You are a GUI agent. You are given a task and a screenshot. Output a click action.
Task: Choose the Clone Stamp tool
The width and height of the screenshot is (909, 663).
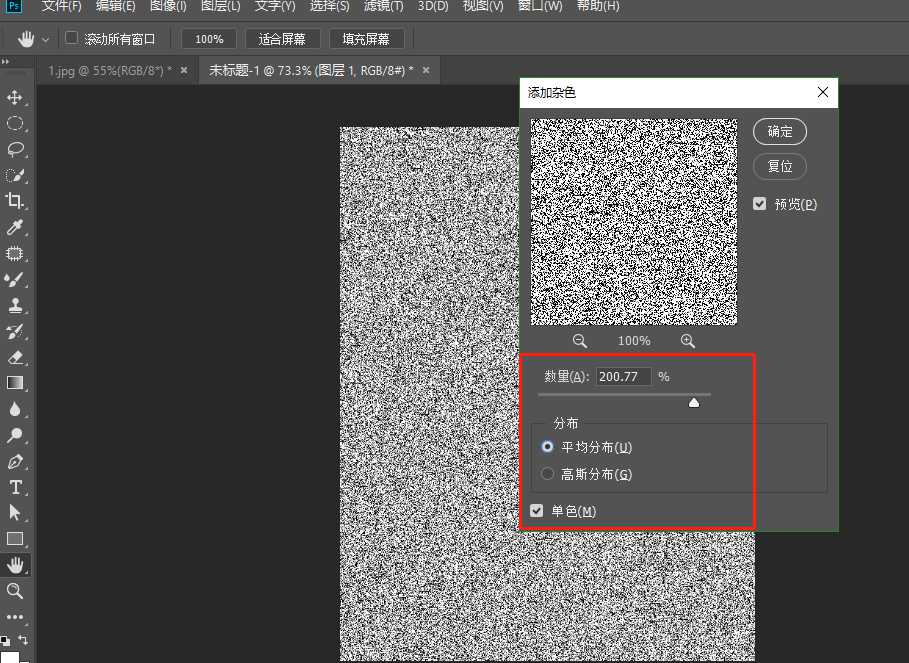(14, 305)
